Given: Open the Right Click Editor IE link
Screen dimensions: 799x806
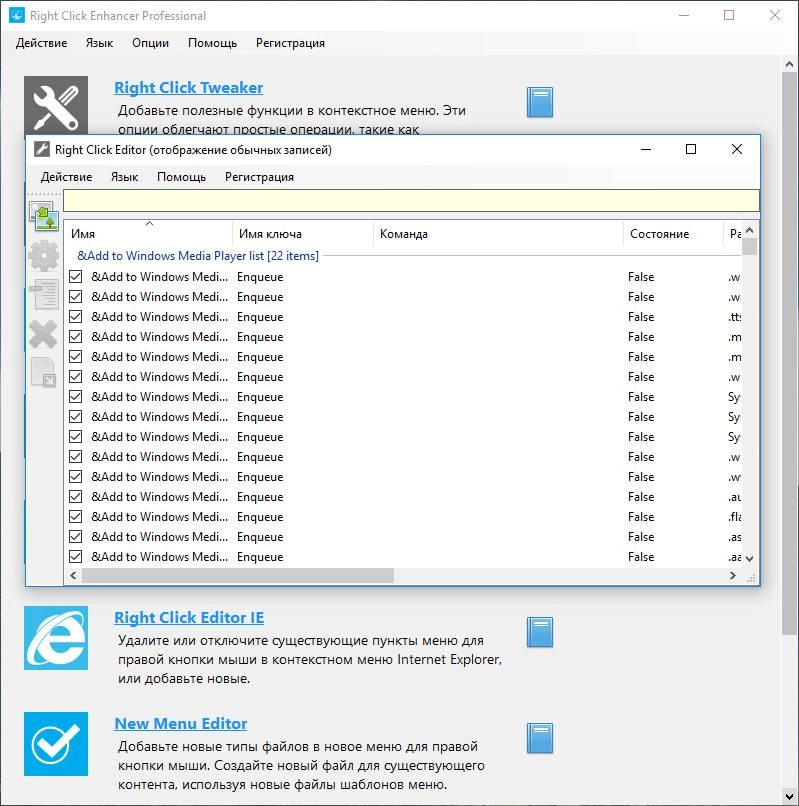Looking at the screenshot, I should [x=189, y=617].
